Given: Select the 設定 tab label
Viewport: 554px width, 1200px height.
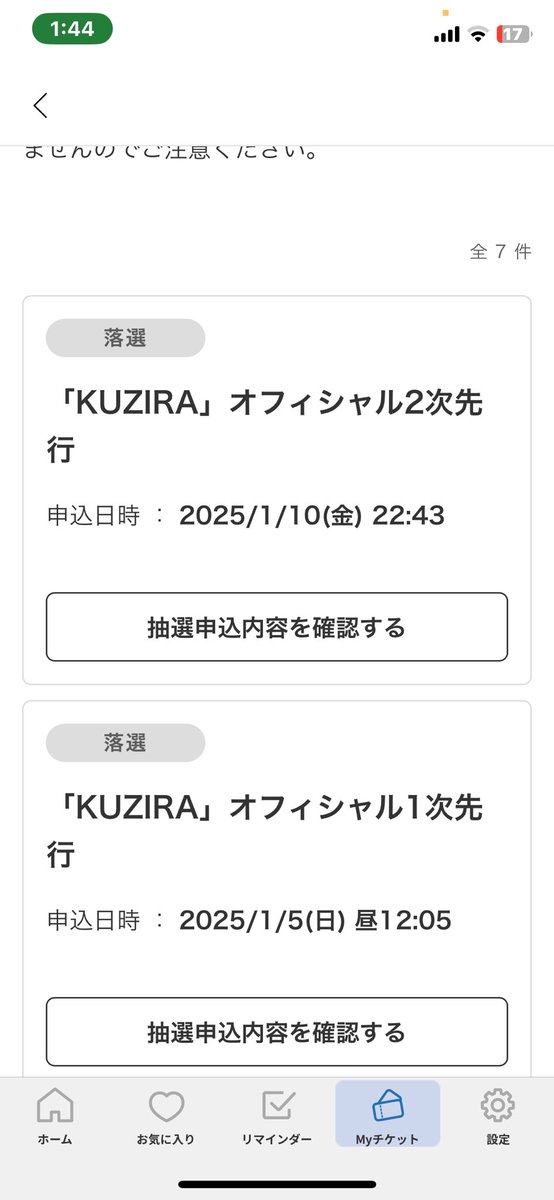Looking at the screenshot, I should click(x=498, y=1139).
